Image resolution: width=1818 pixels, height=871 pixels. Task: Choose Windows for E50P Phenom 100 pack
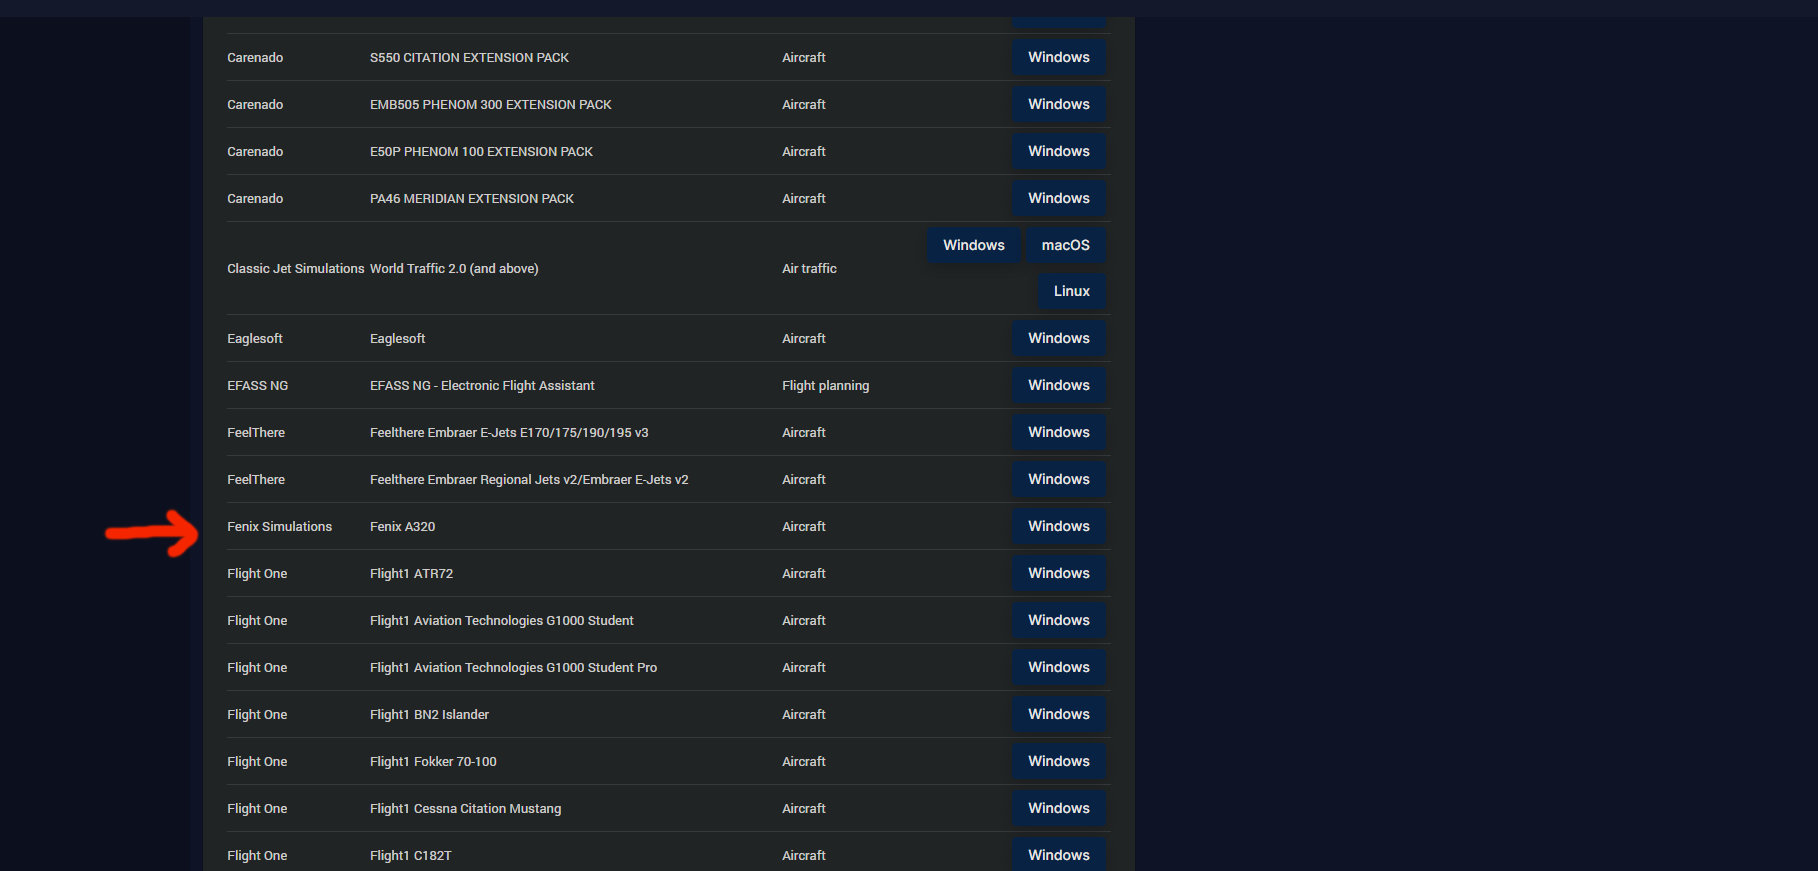(x=1059, y=151)
